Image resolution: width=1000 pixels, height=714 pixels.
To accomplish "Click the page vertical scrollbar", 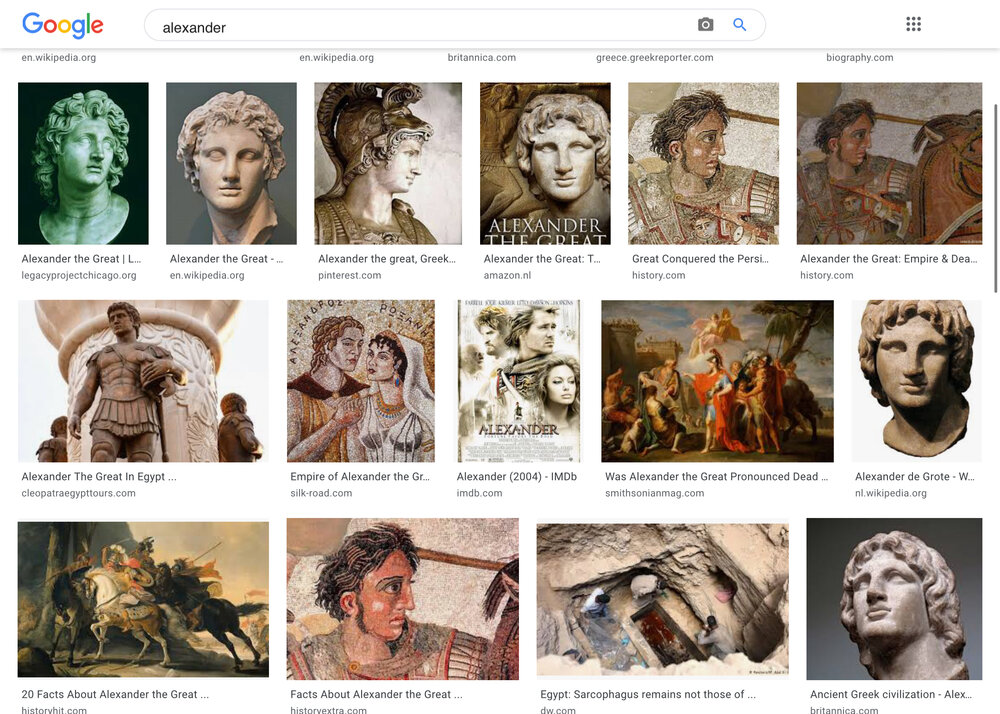I will (x=996, y=198).
